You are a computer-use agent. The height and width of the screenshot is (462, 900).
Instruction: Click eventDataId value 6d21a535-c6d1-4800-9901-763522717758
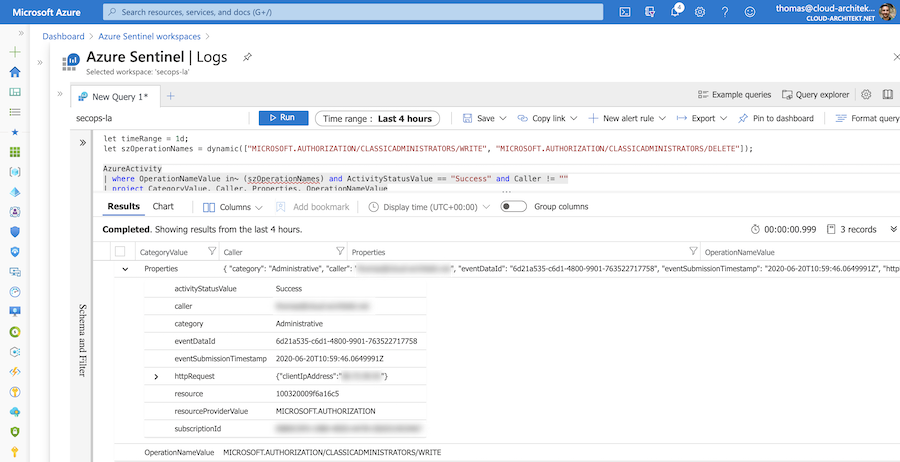point(346,341)
